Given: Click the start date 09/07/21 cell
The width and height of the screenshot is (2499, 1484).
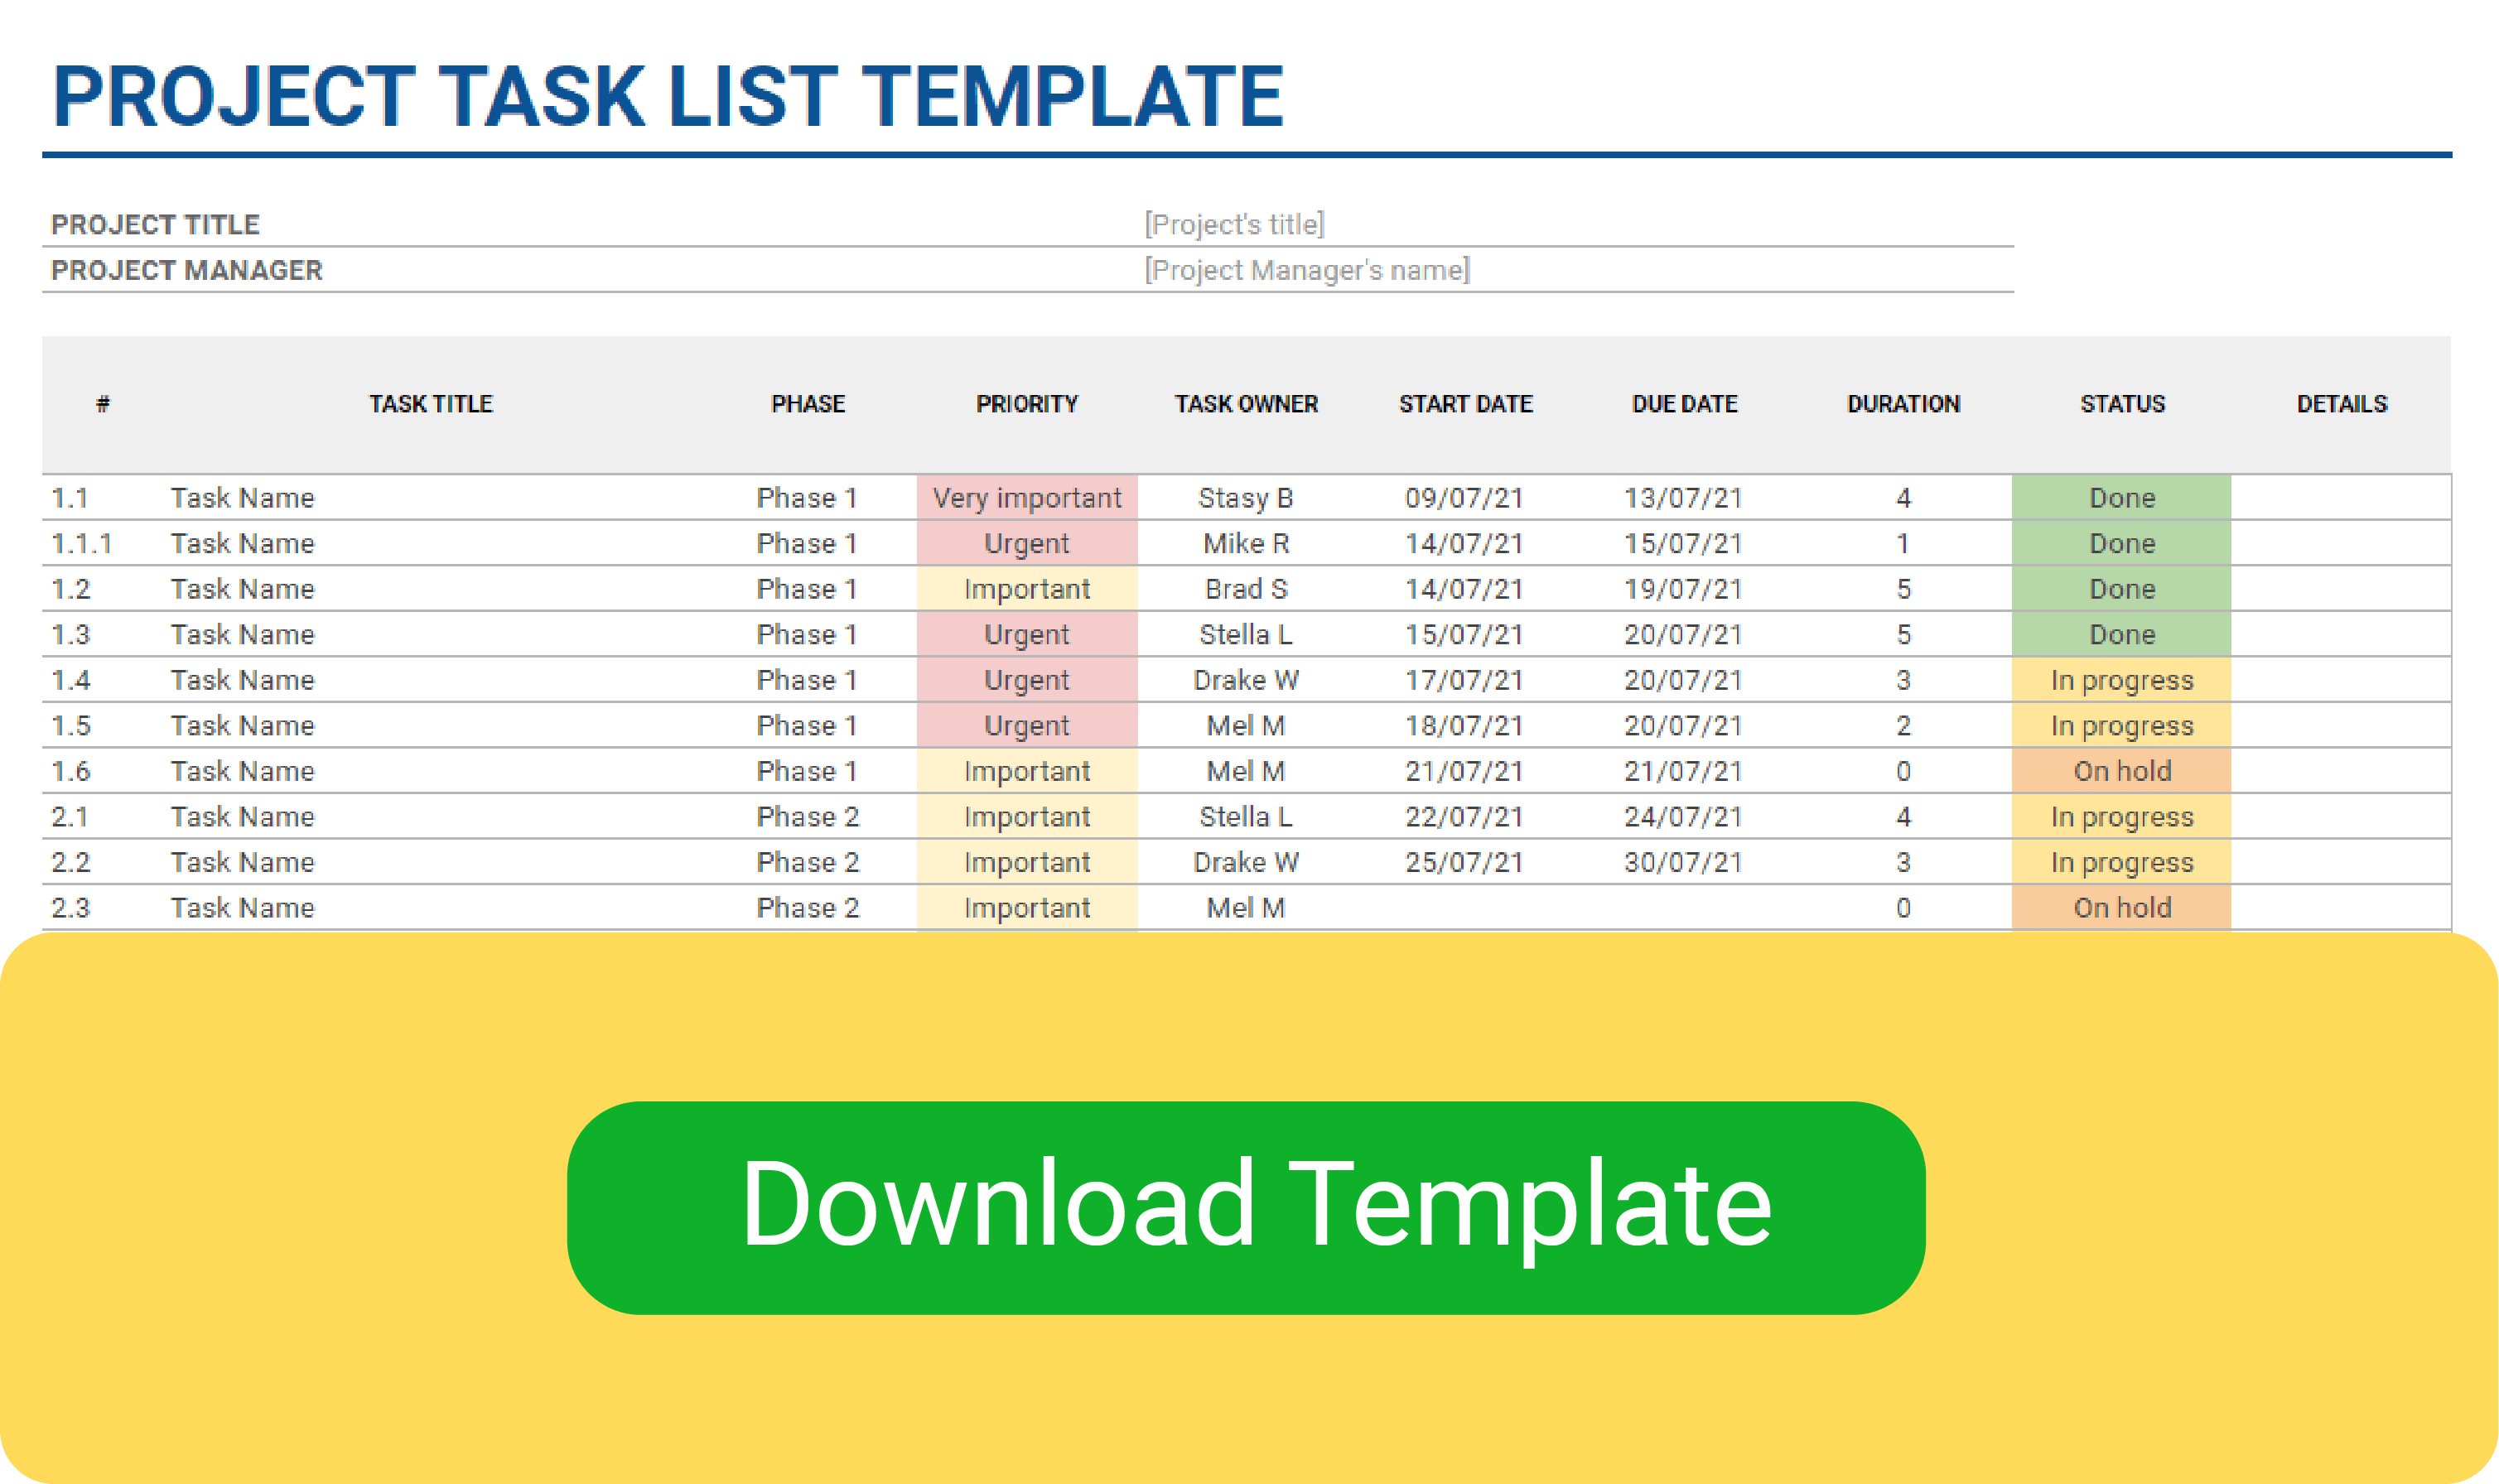Looking at the screenshot, I should point(1464,498).
